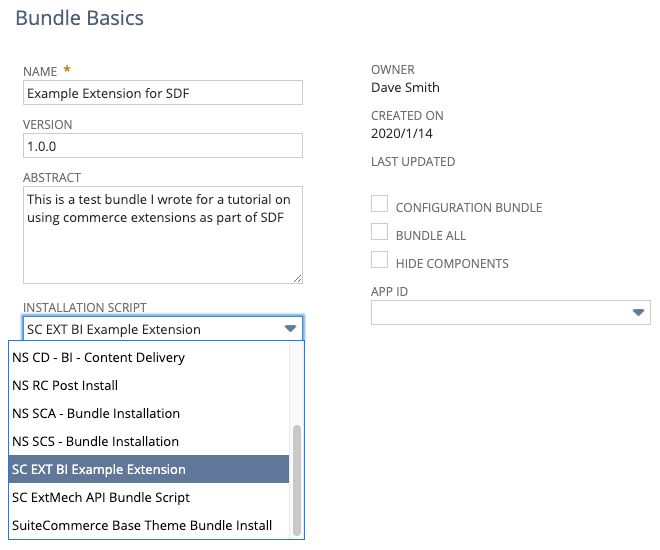Select NS CD - BI - Content Delivery option

click(98, 357)
